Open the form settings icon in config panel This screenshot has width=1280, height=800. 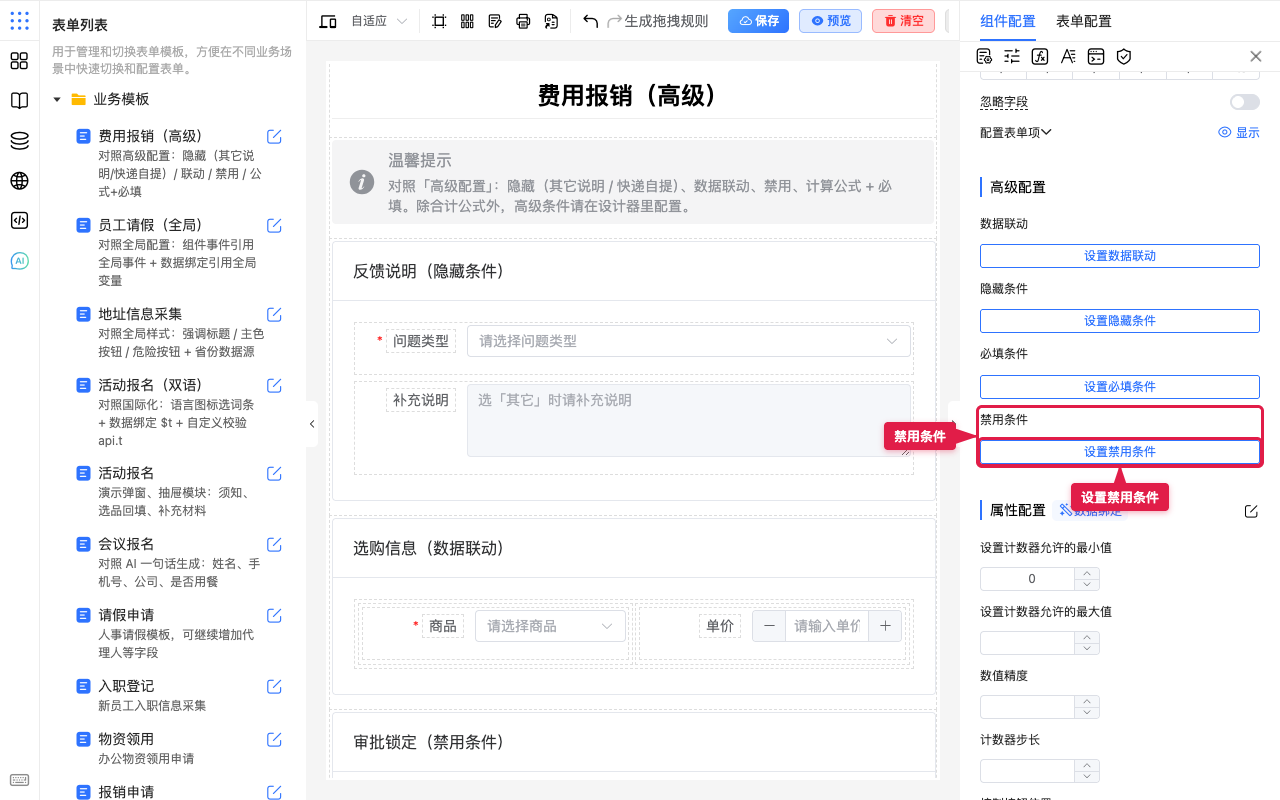click(984, 57)
